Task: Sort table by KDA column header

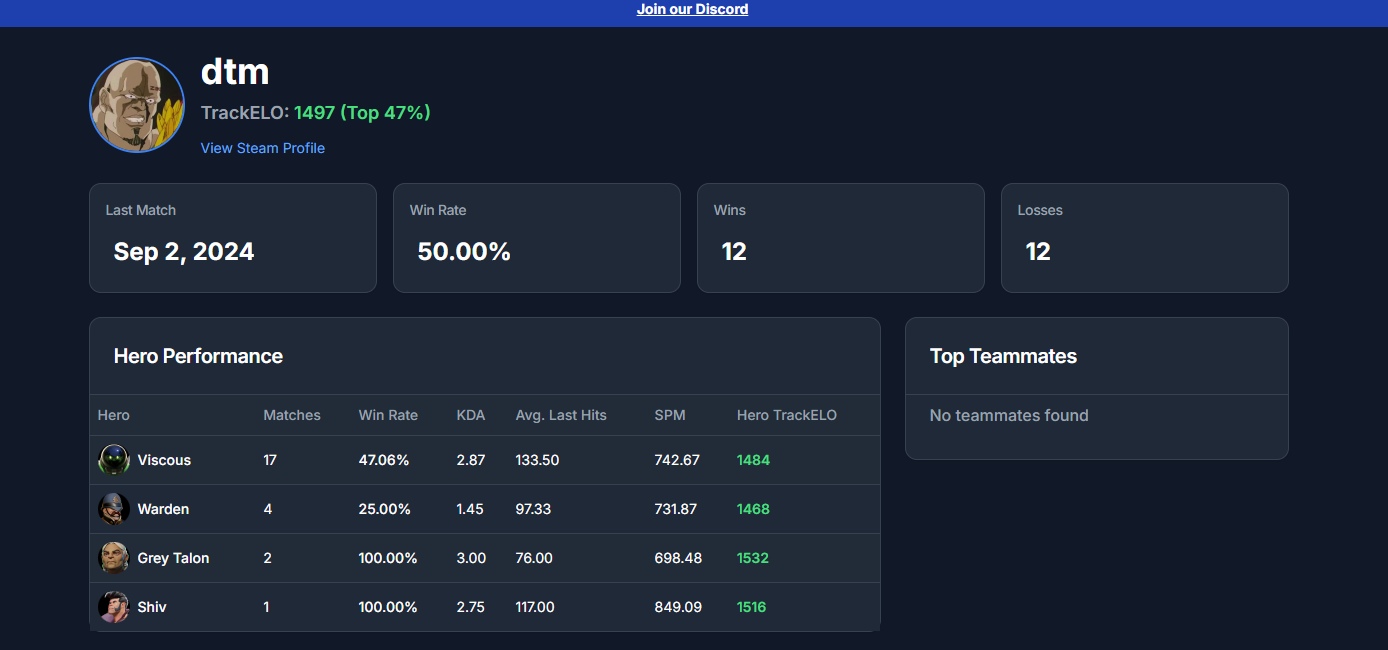Action: (x=470, y=415)
